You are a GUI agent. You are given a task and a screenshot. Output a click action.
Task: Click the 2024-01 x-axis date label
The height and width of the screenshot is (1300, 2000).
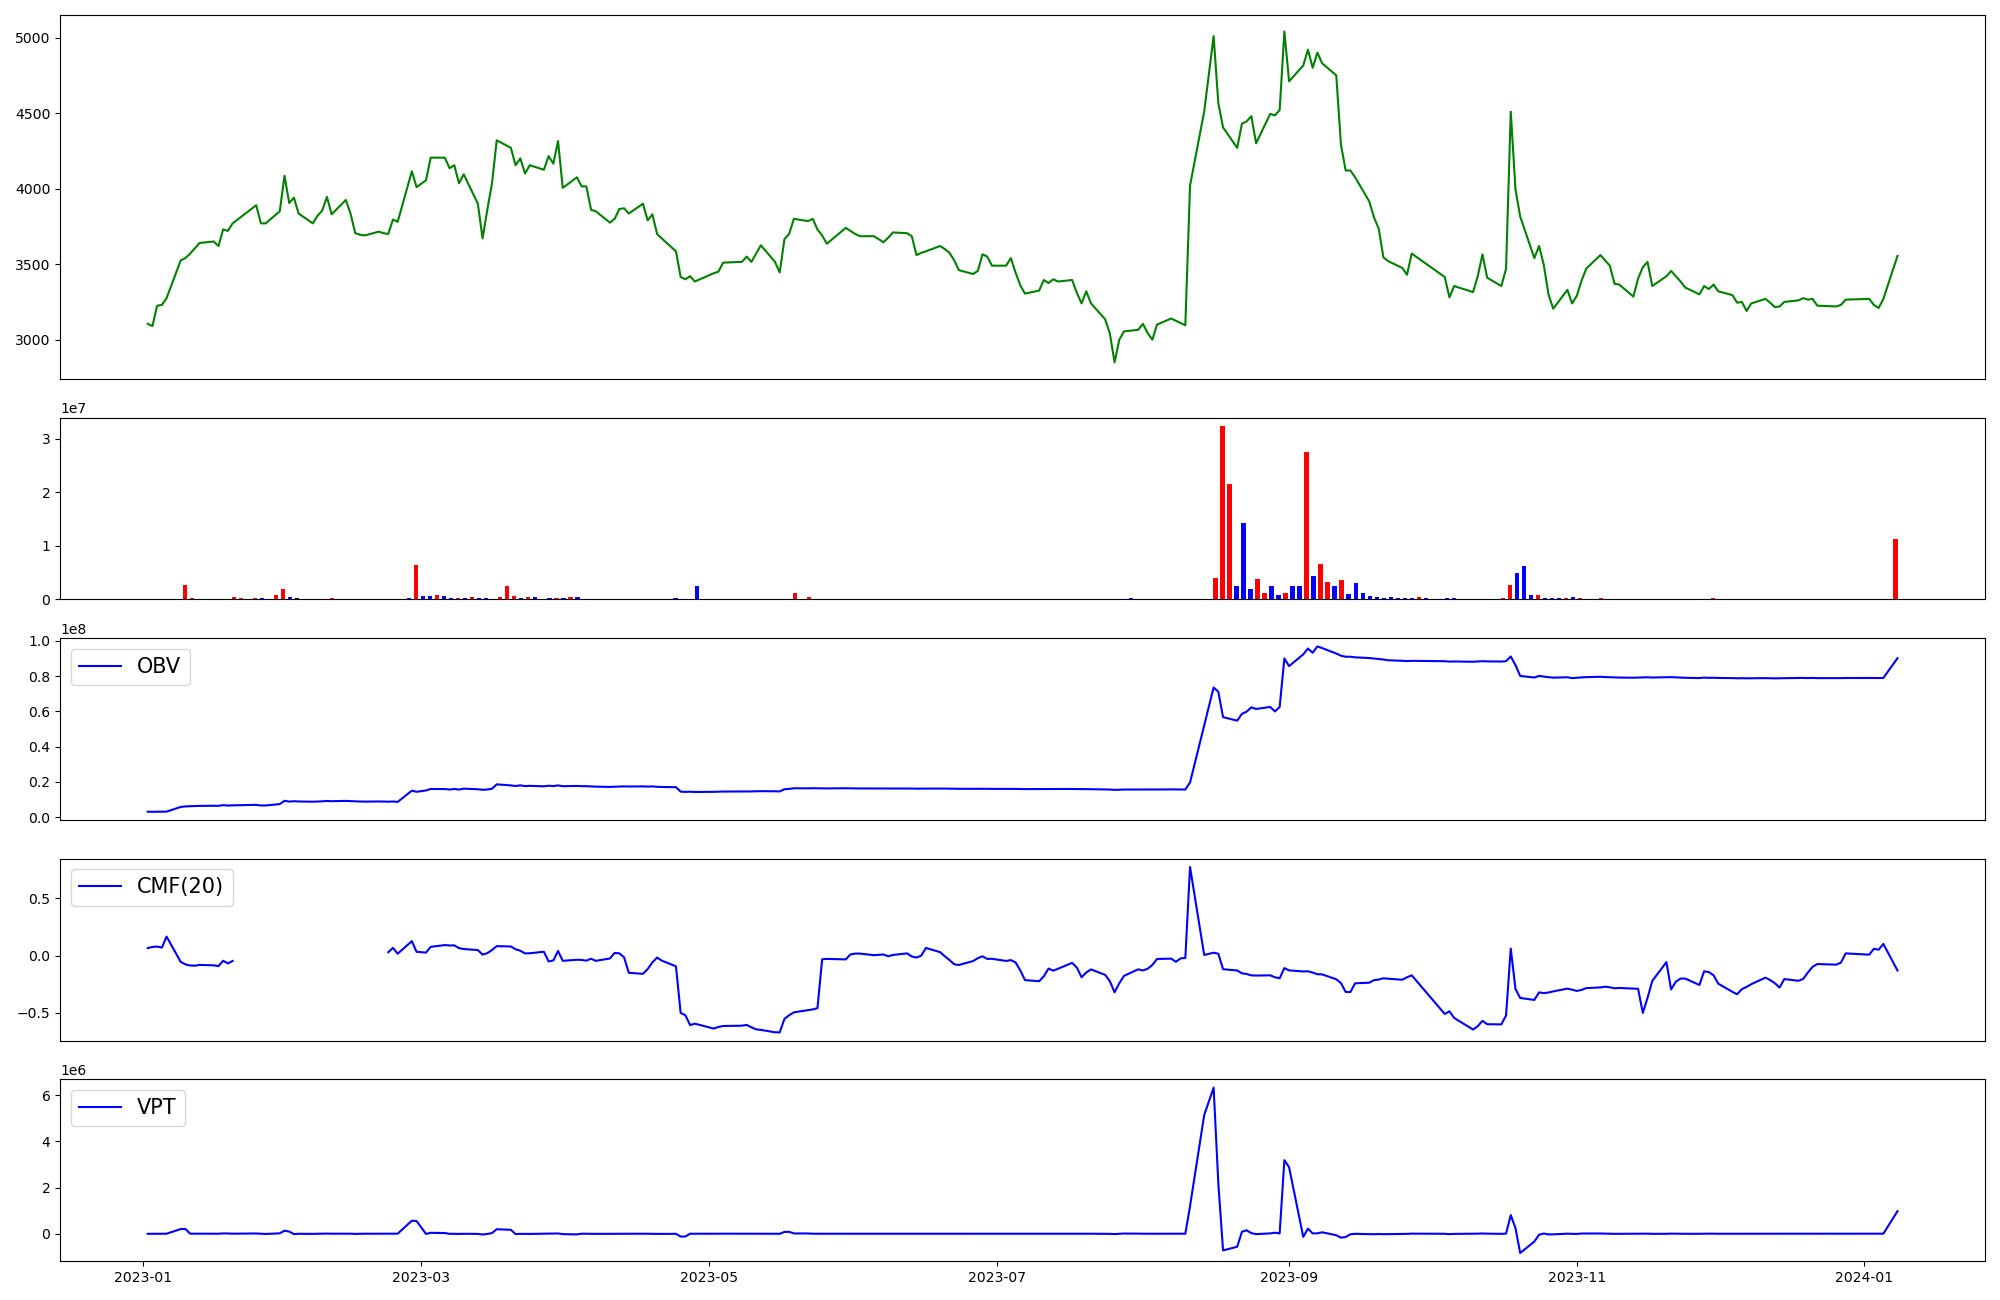(1865, 1277)
